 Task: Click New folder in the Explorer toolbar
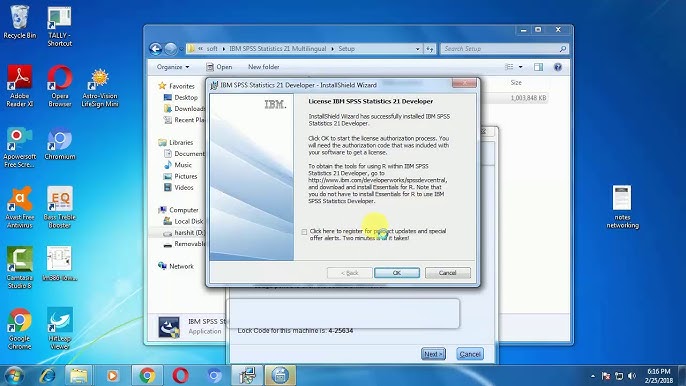tap(263, 67)
